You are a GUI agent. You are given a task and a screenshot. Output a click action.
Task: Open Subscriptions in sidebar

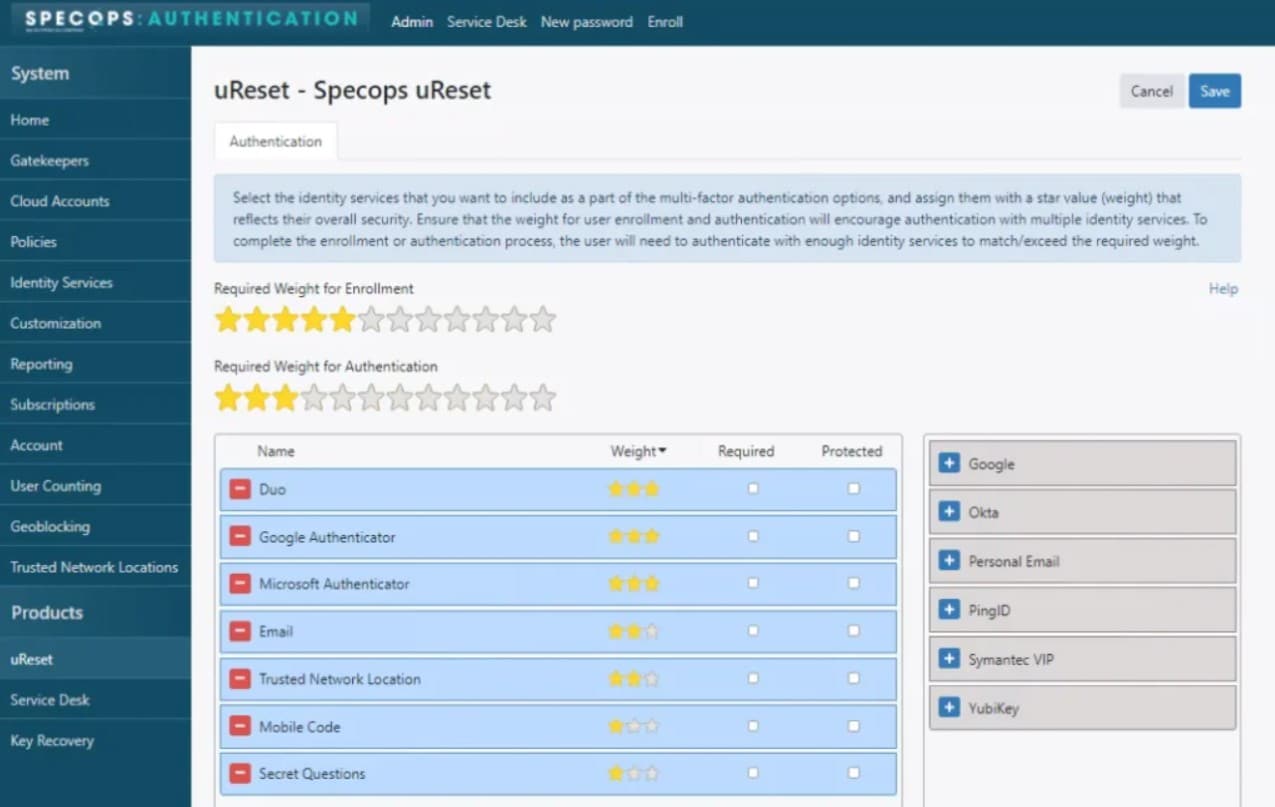(x=95, y=404)
